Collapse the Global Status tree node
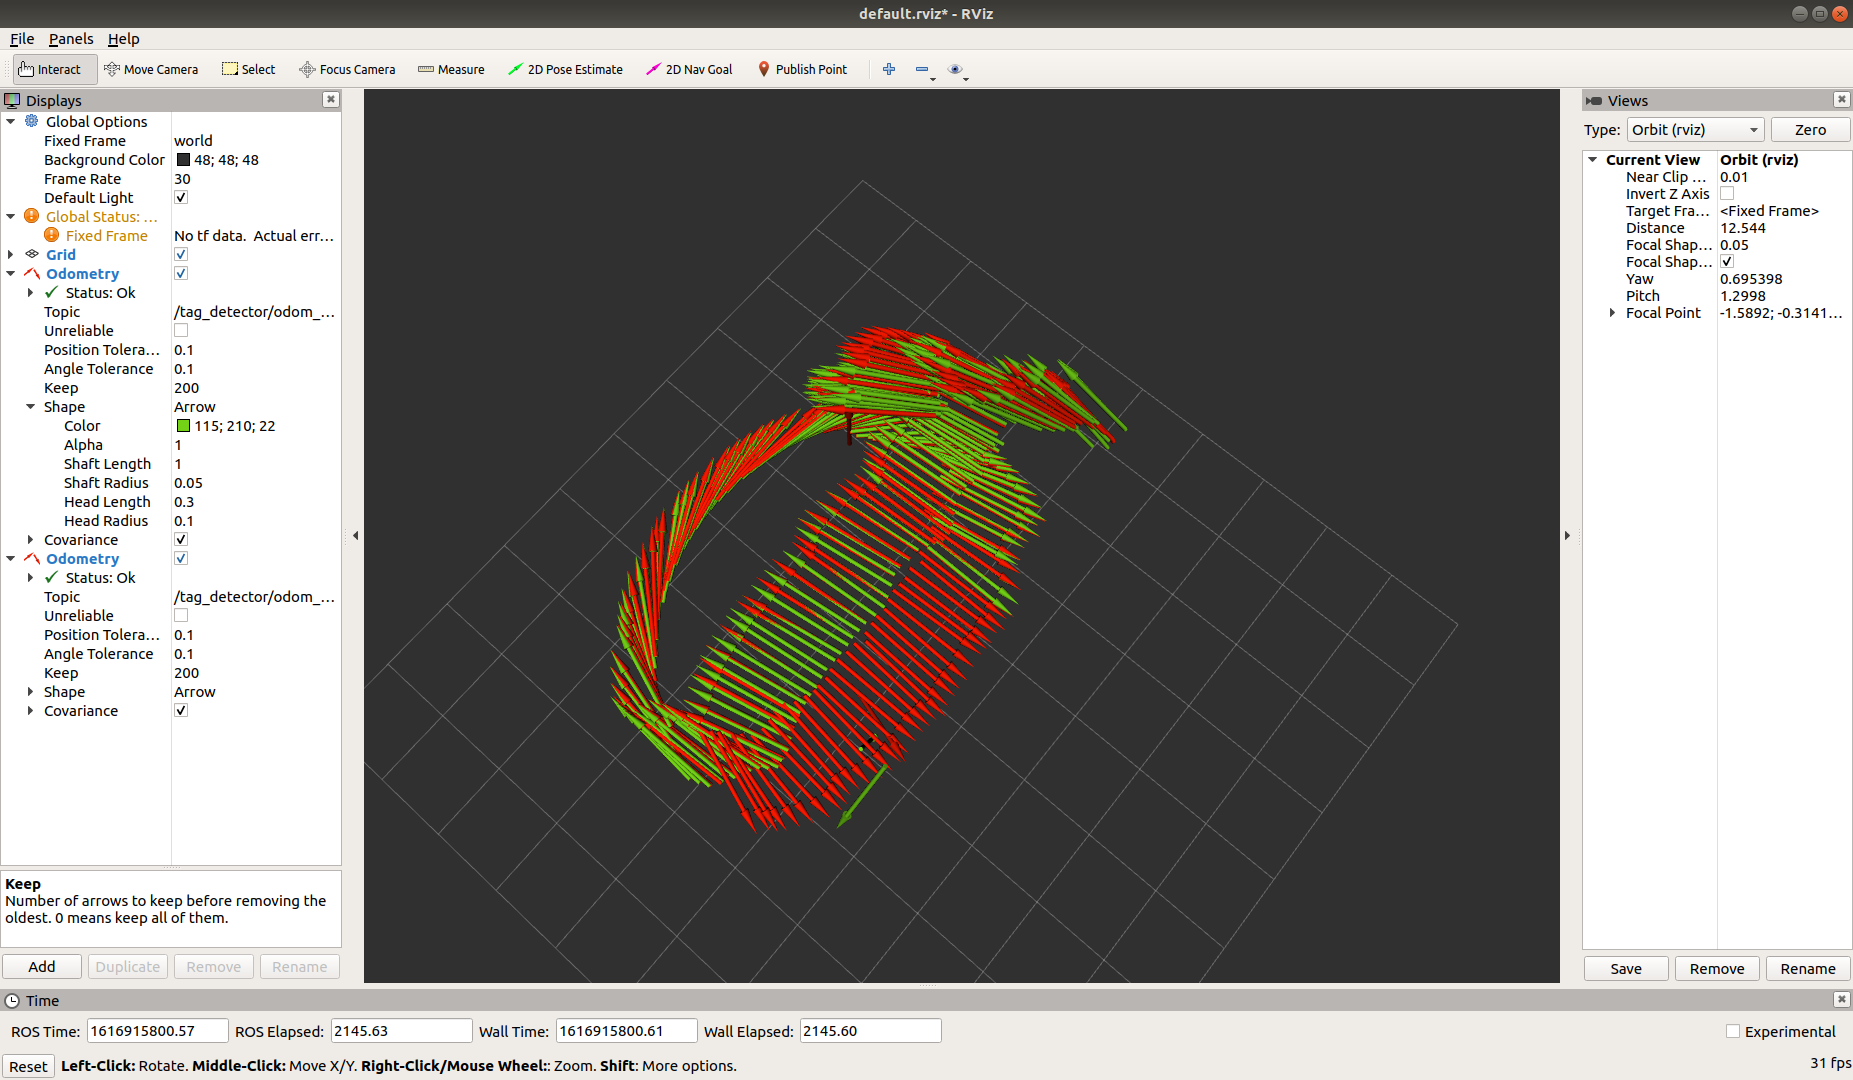 [x=11, y=216]
